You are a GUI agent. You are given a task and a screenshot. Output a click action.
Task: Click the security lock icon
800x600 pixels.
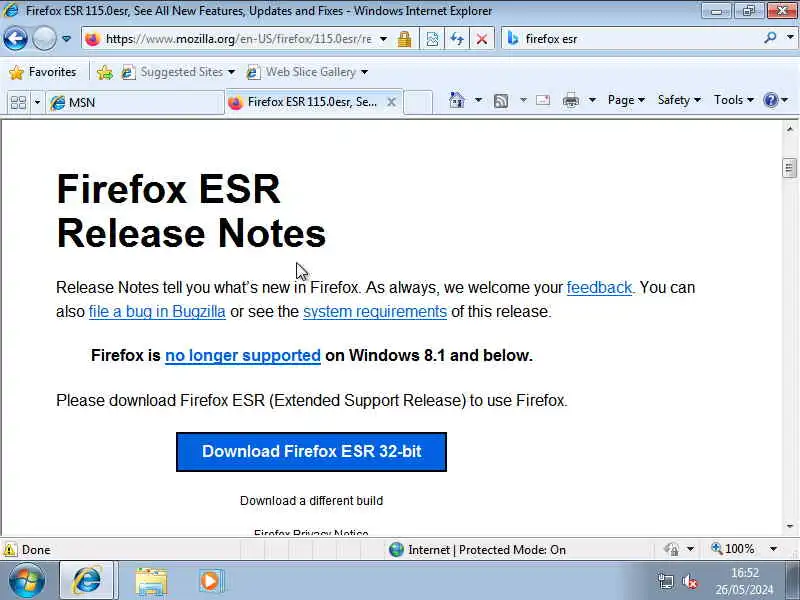(x=405, y=39)
